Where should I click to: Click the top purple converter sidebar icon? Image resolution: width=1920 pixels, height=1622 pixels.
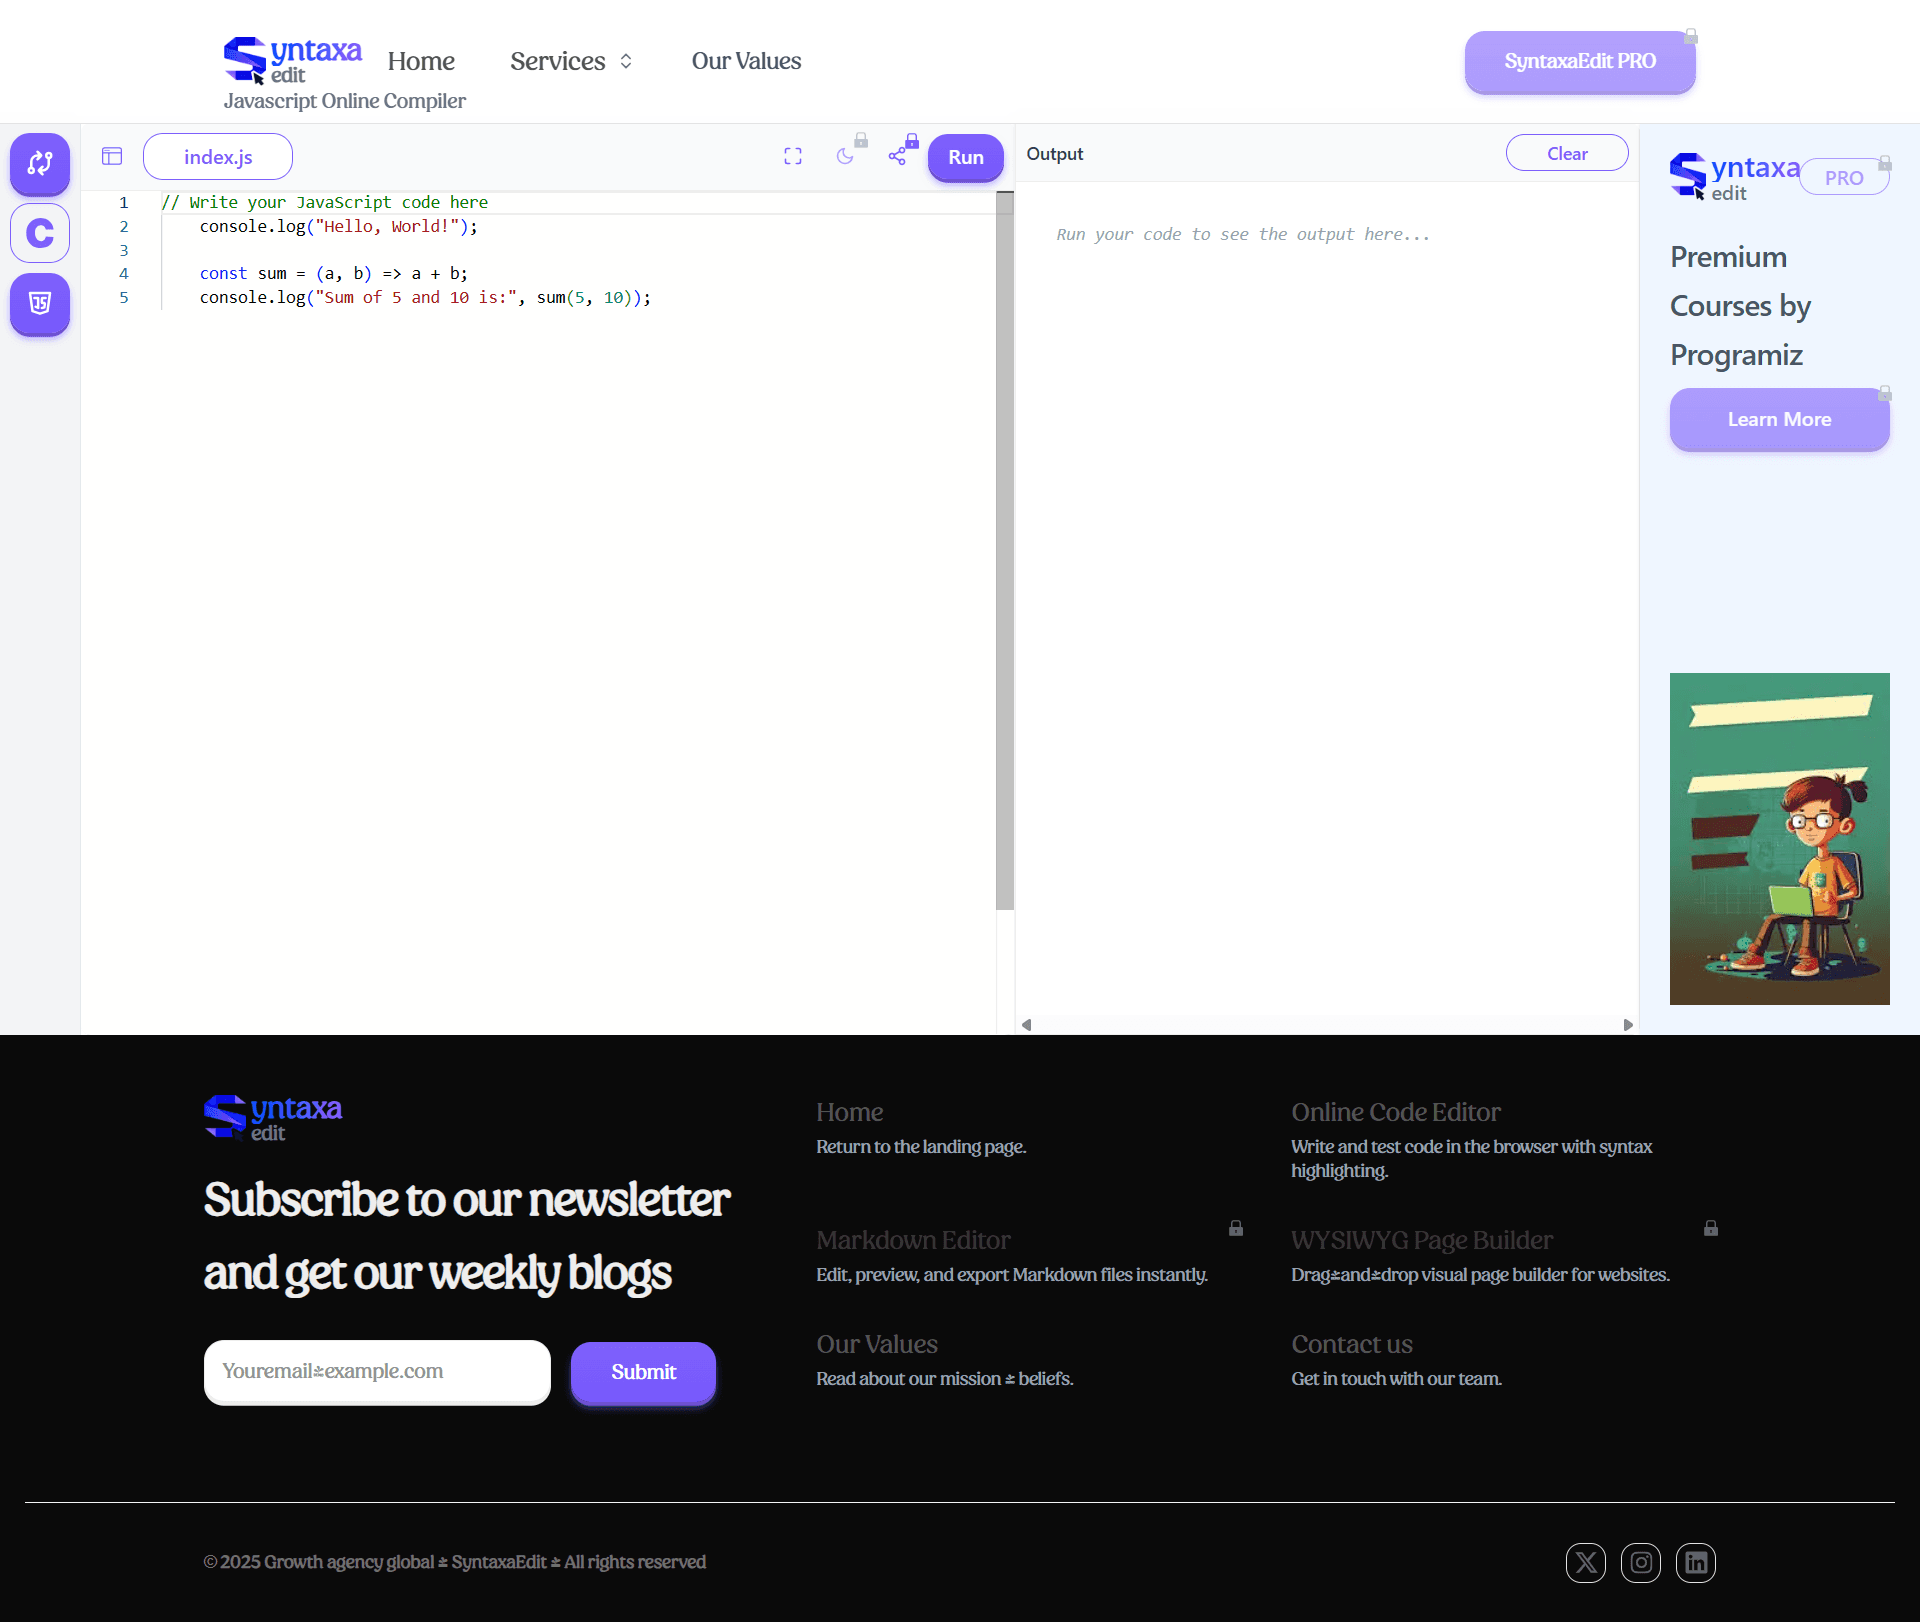click(40, 163)
